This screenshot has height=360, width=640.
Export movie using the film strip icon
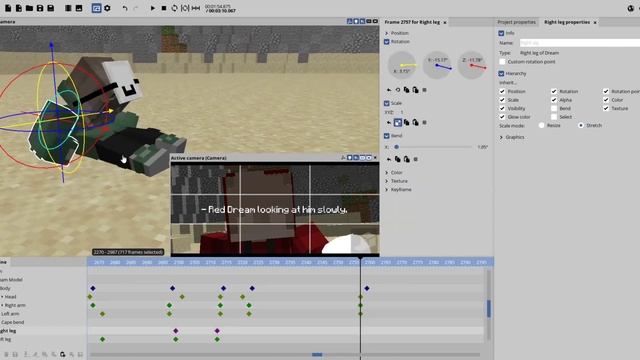click(68, 8)
